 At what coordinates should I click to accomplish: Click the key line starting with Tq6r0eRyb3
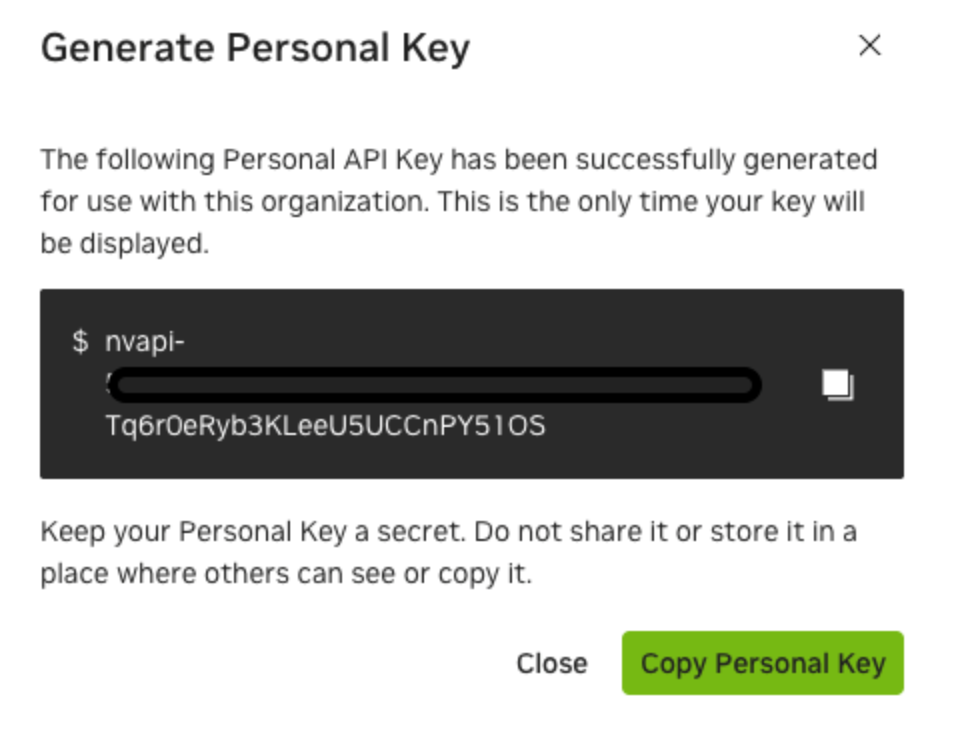325,426
